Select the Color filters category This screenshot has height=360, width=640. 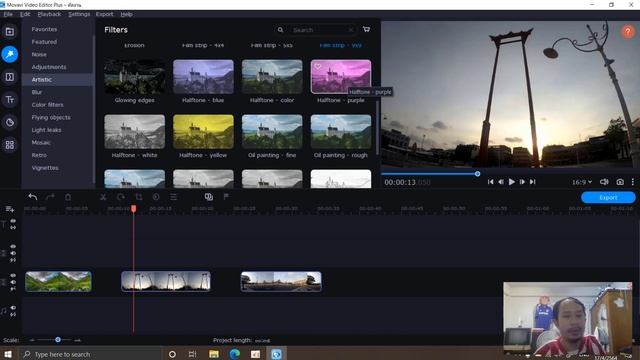[47, 105]
